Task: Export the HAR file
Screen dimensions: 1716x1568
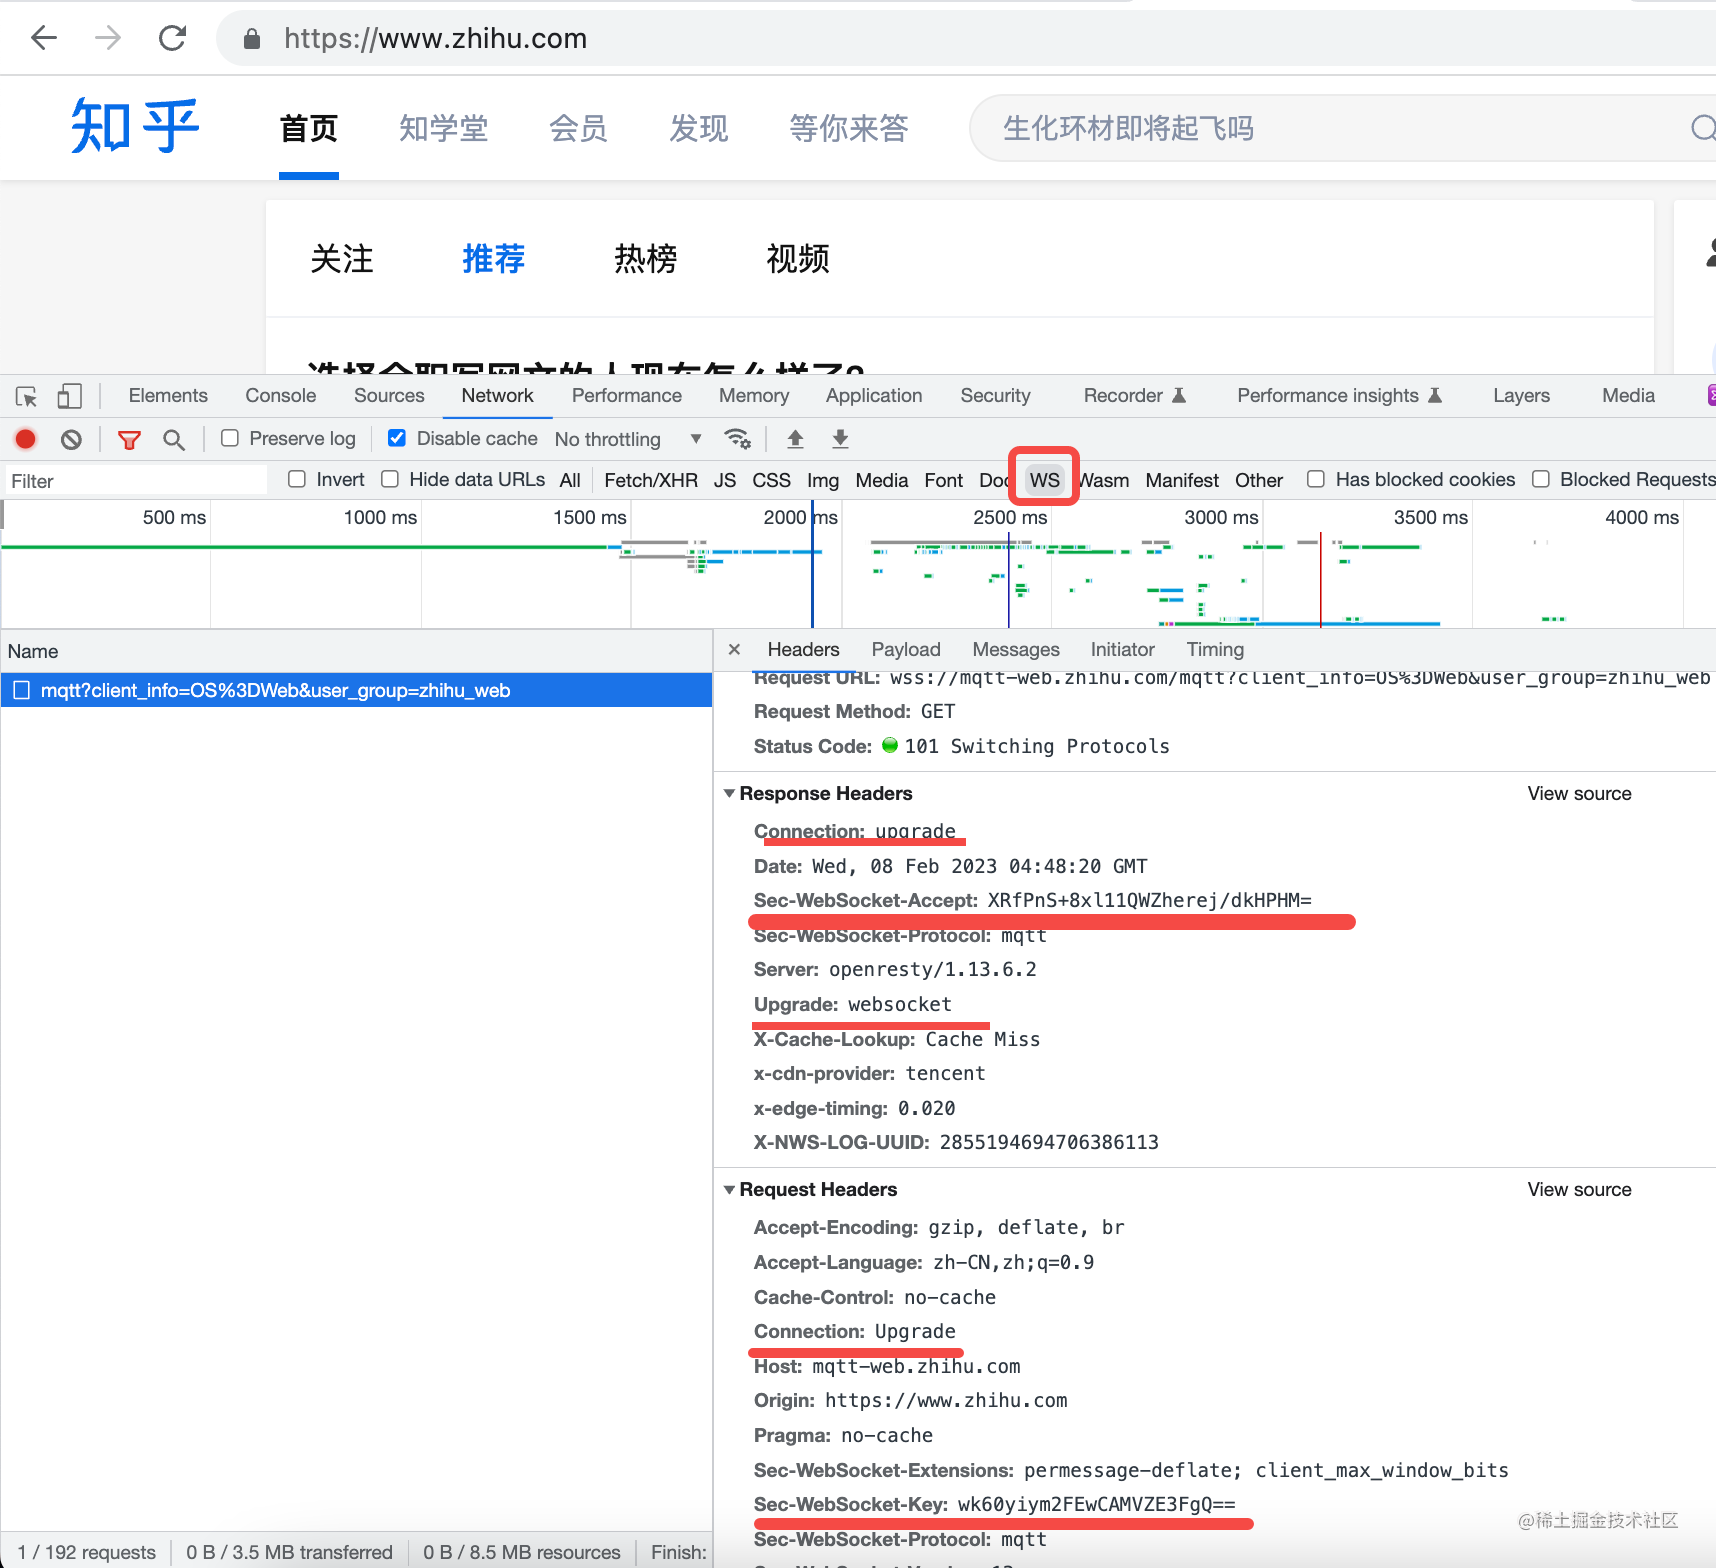Action: pos(841,439)
